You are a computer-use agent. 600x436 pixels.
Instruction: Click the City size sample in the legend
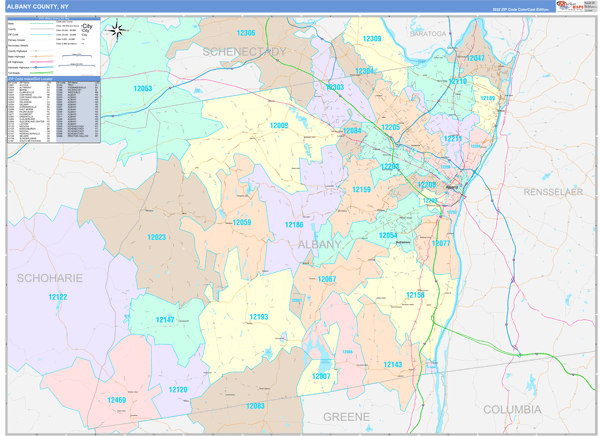[85, 26]
